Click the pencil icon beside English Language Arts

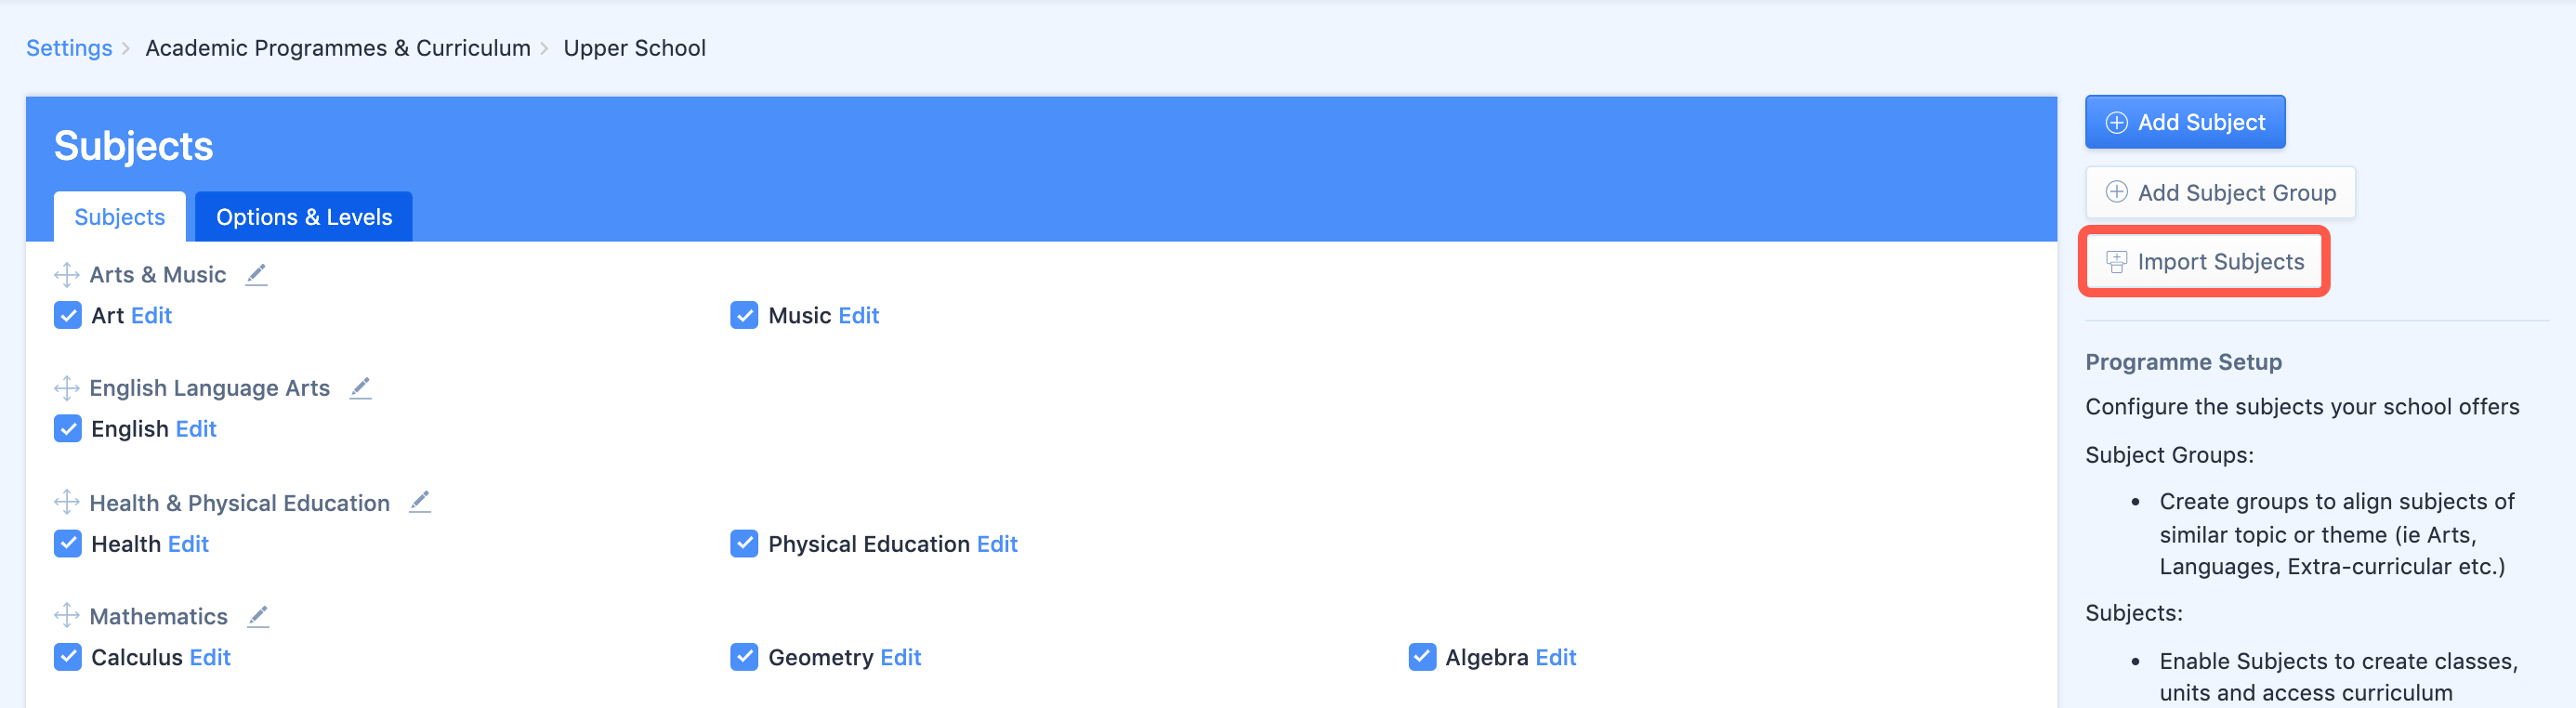tap(361, 388)
